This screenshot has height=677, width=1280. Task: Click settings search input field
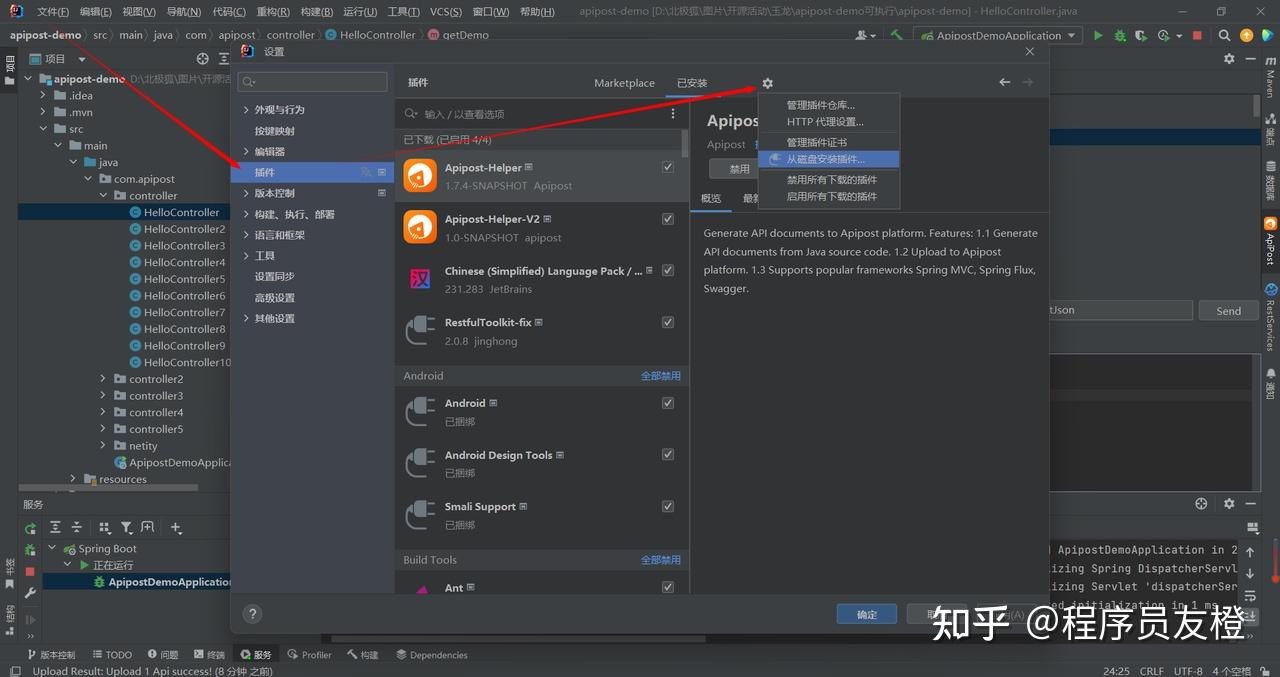click(313, 82)
